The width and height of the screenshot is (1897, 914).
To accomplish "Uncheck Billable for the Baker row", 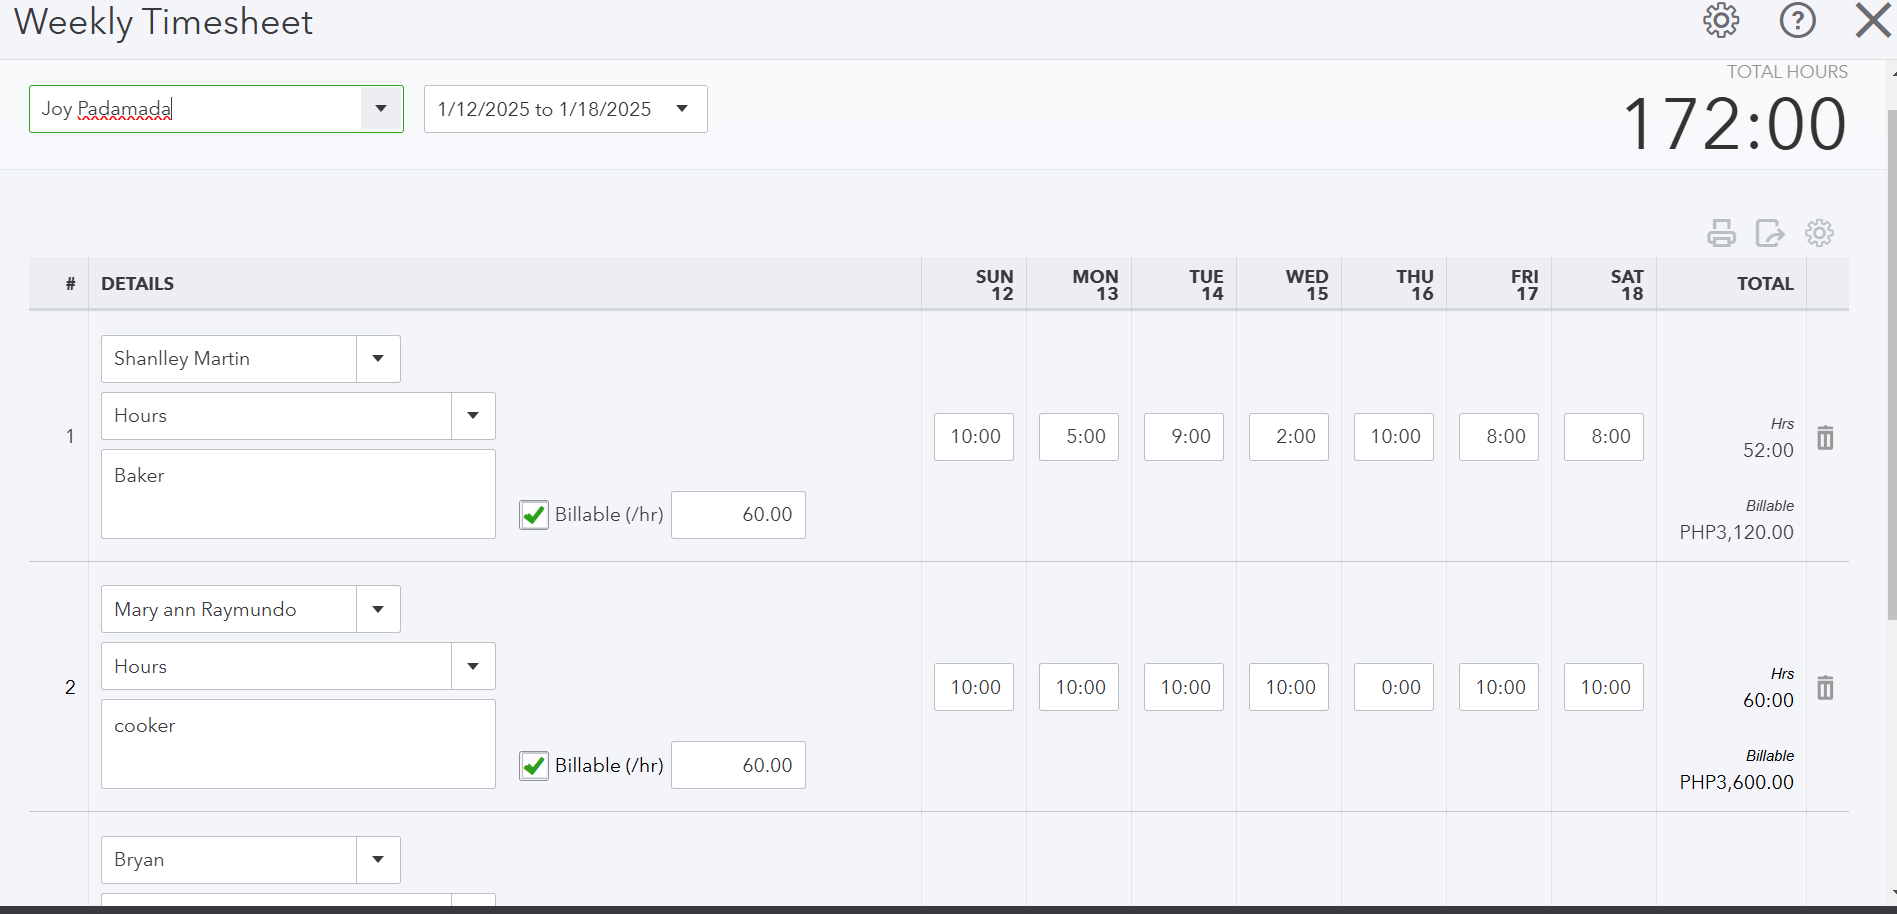I will tap(534, 515).
